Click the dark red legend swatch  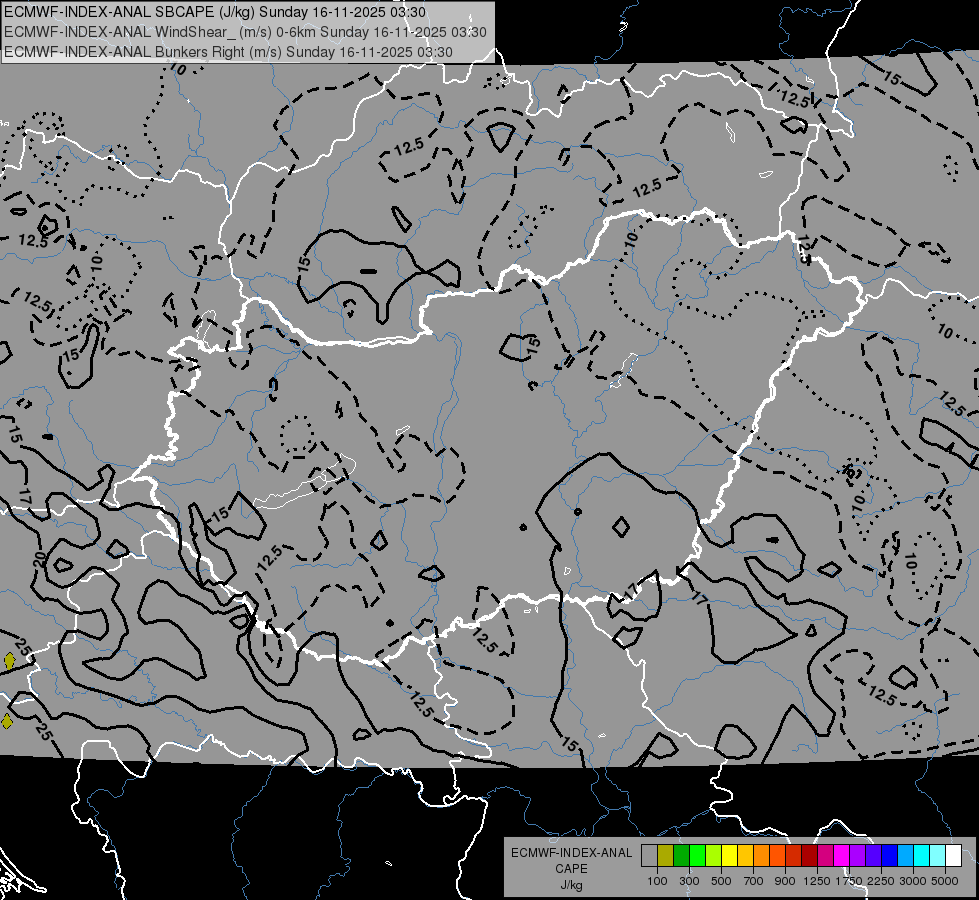coord(810,856)
